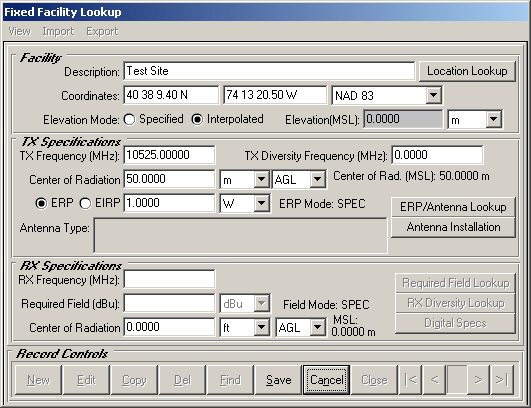Click the longitude field 74 13 20.50 W
The height and width of the screenshot is (408, 531).
[x=275, y=95]
